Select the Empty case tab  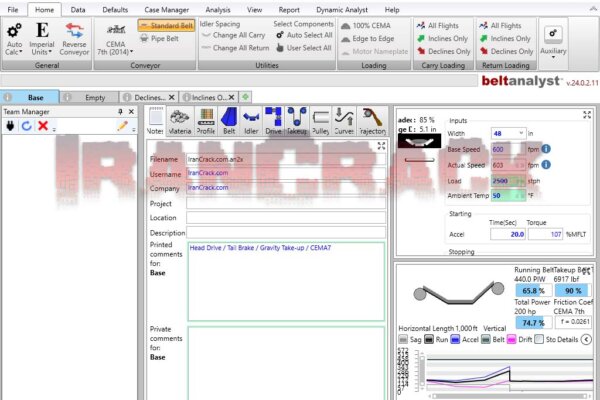pyautogui.click(x=89, y=97)
